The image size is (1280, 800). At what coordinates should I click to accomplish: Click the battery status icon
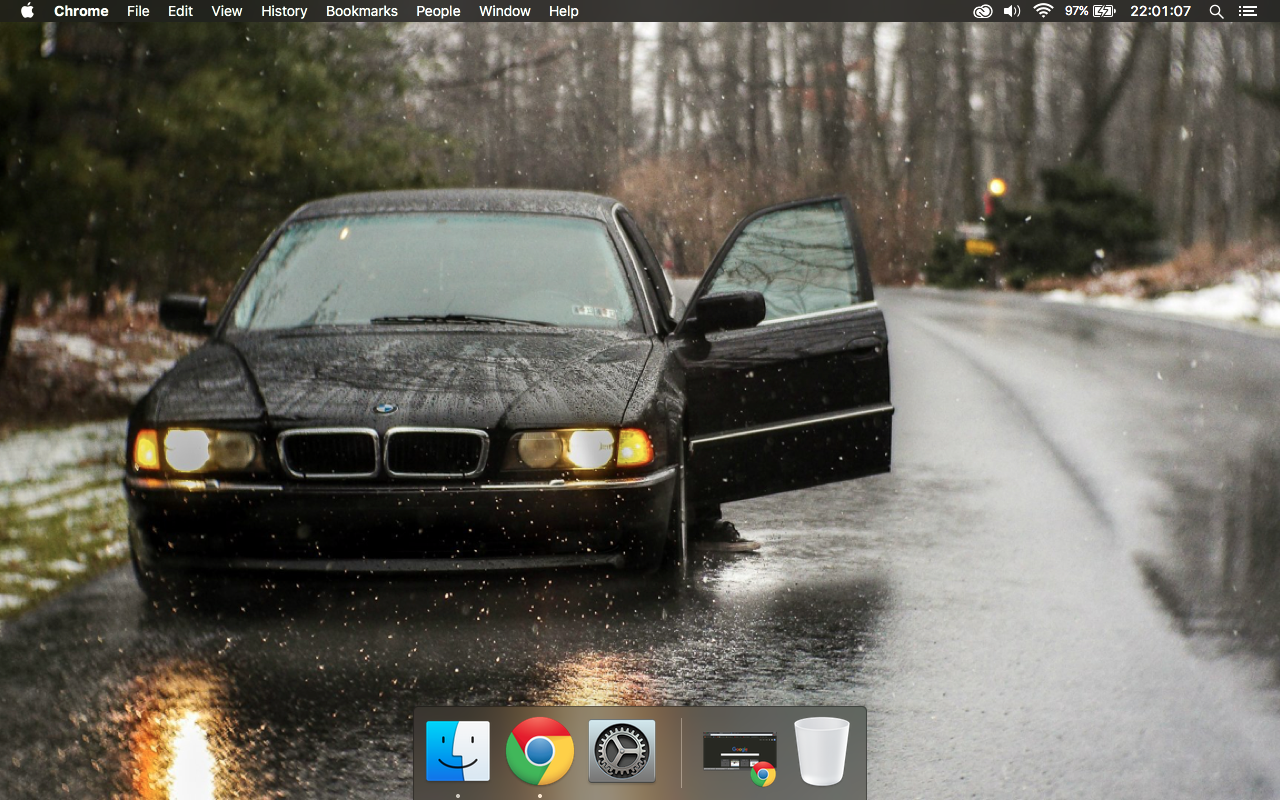[1104, 11]
